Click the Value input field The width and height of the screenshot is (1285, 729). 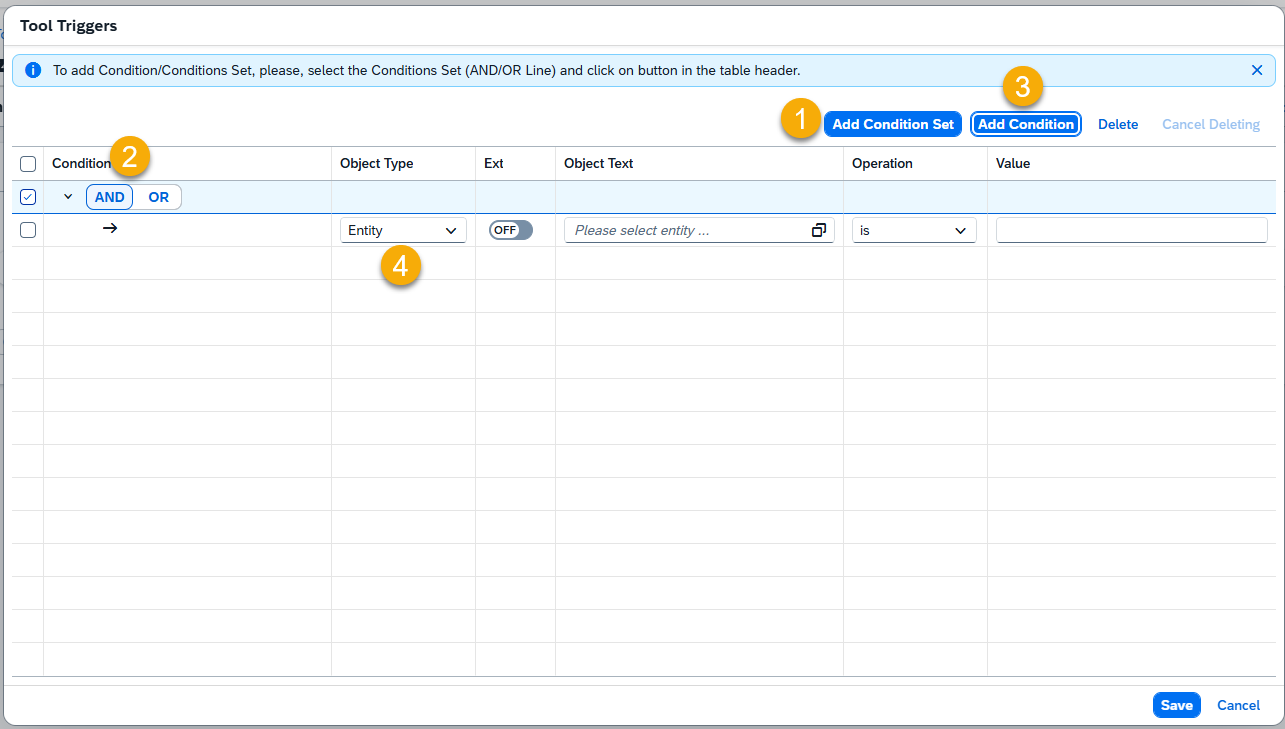click(1132, 230)
